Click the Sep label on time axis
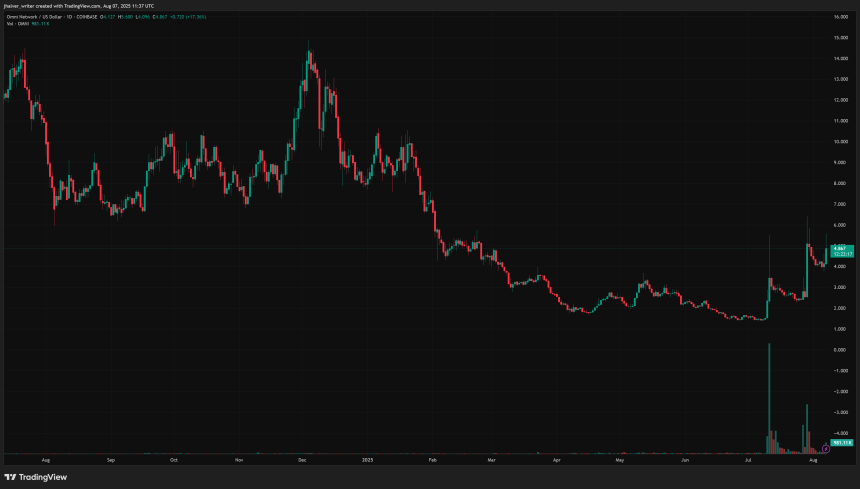The image size is (860, 489). pyautogui.click(x=110, y=460)
